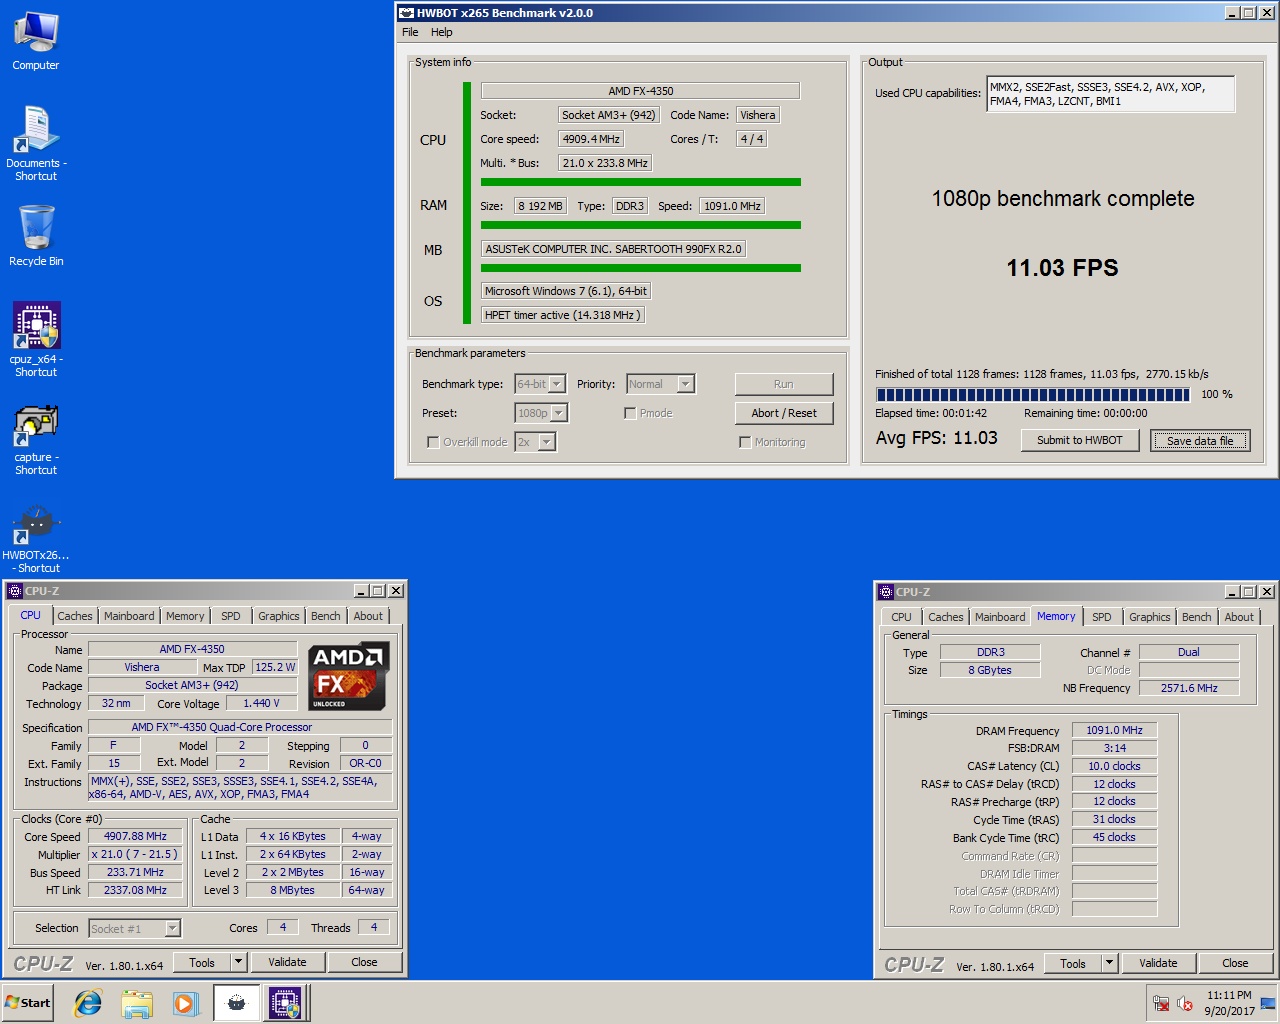The width and height of the screenshot is (1280, 1024).
Task: Switch to CPU tab in right CPU-Z
Action: (901, 617)
